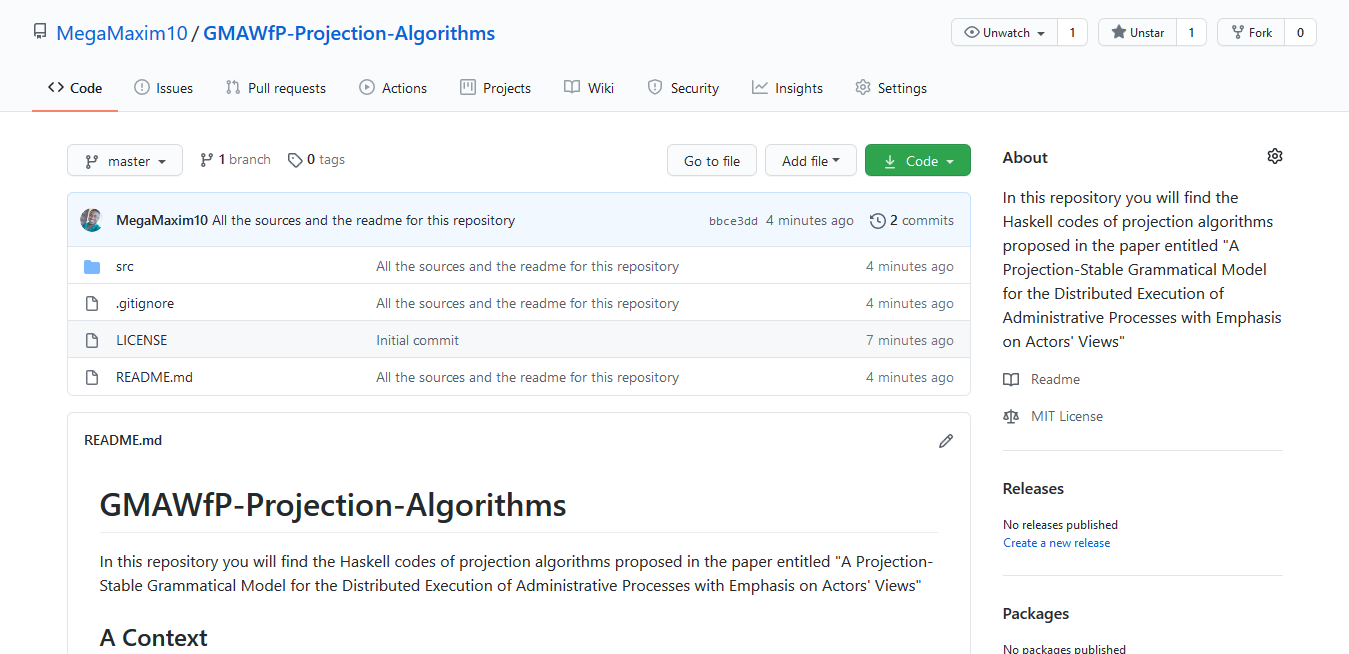Screen dimensions: 1349x654
Task: Click the scales icon beside MIT License
Action: (1011, 416)
